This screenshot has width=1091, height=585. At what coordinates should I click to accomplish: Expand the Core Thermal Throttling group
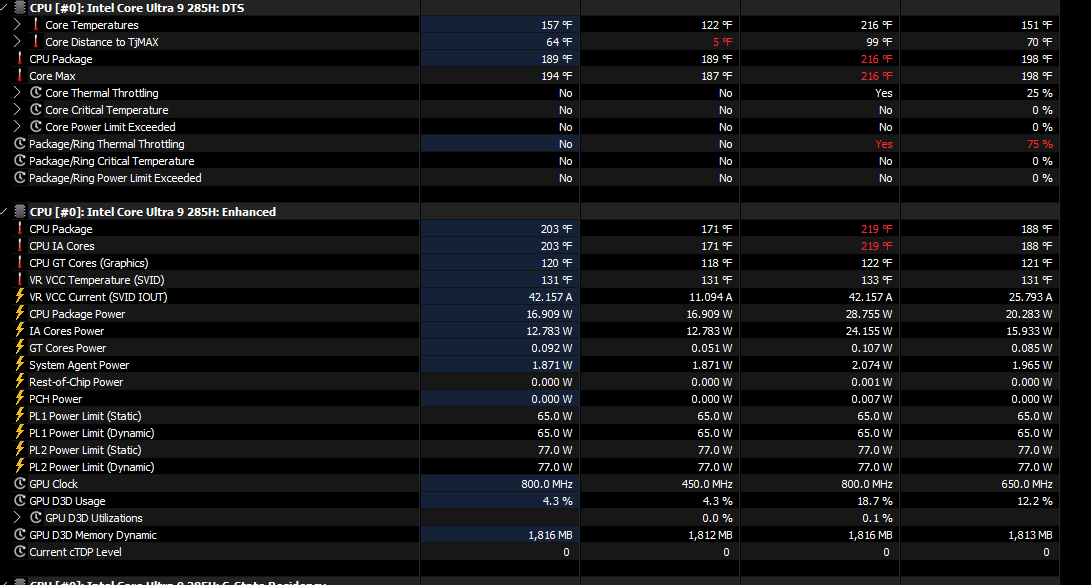17,93
